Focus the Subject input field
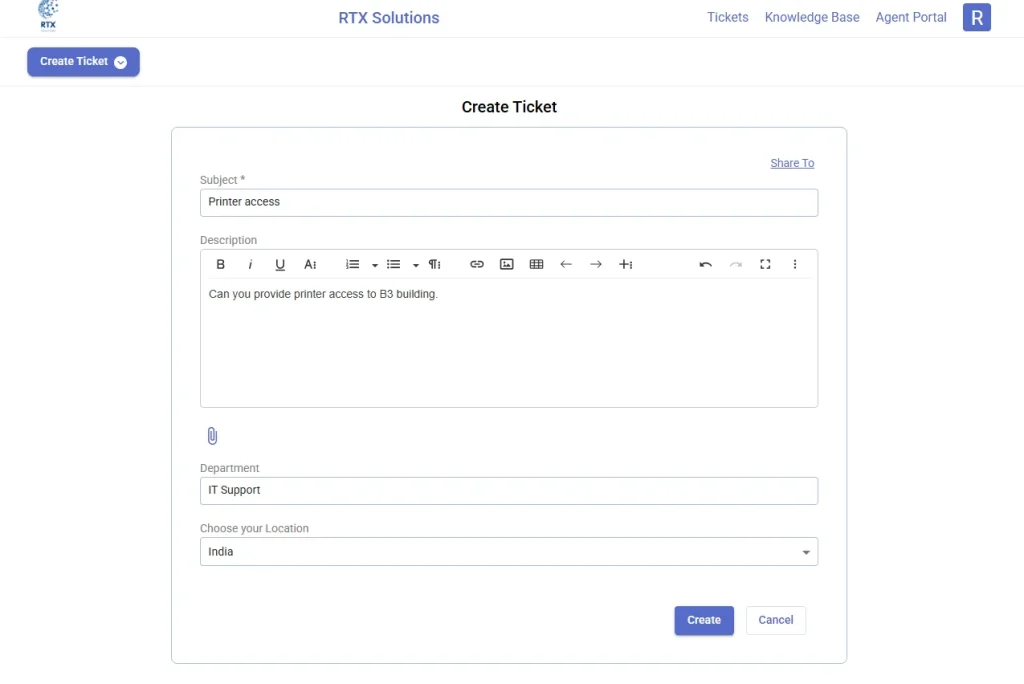 point(509,203)
